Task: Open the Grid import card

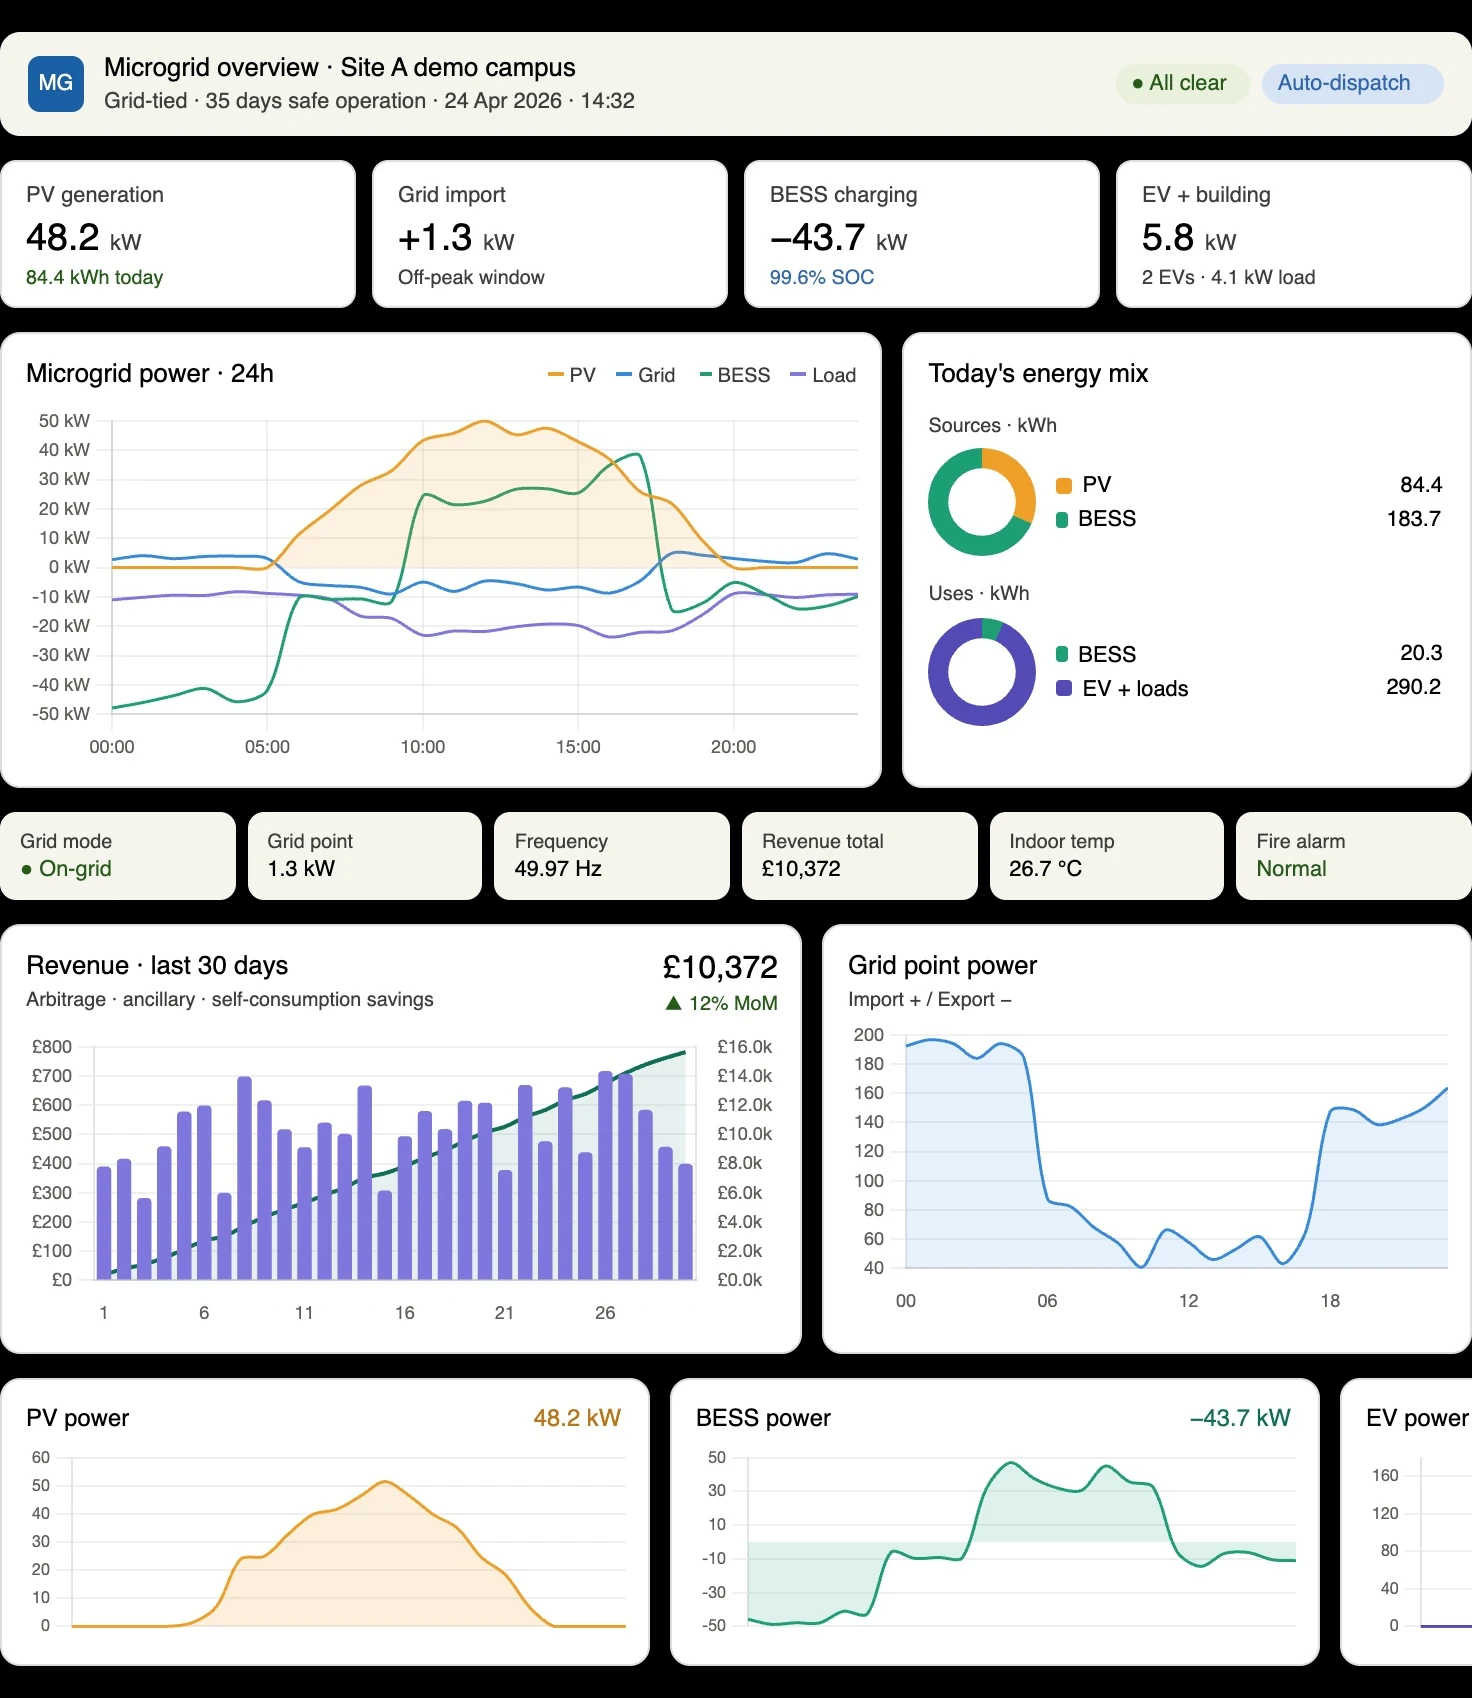Action: 550,234
